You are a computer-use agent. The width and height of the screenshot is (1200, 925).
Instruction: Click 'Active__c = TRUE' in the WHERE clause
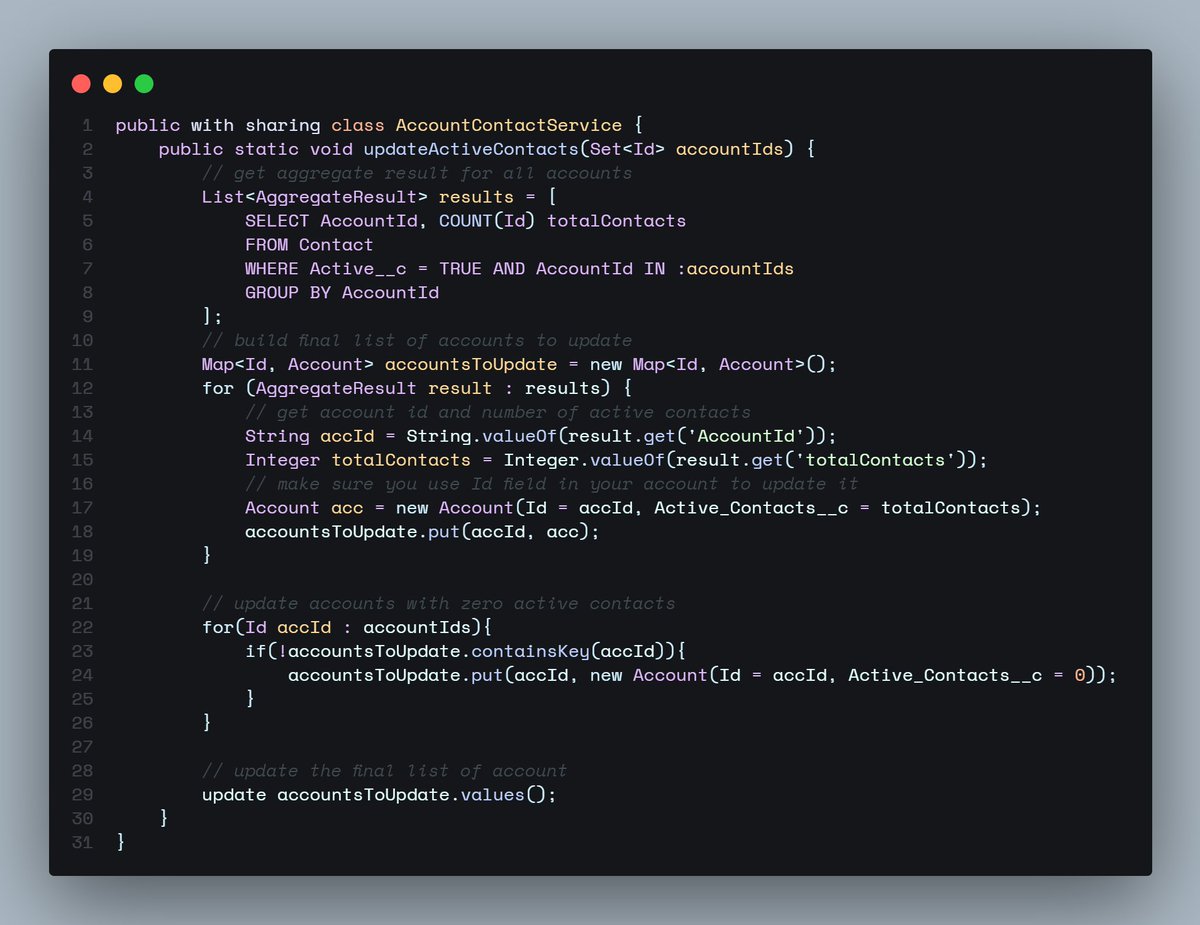coord(396,268)
